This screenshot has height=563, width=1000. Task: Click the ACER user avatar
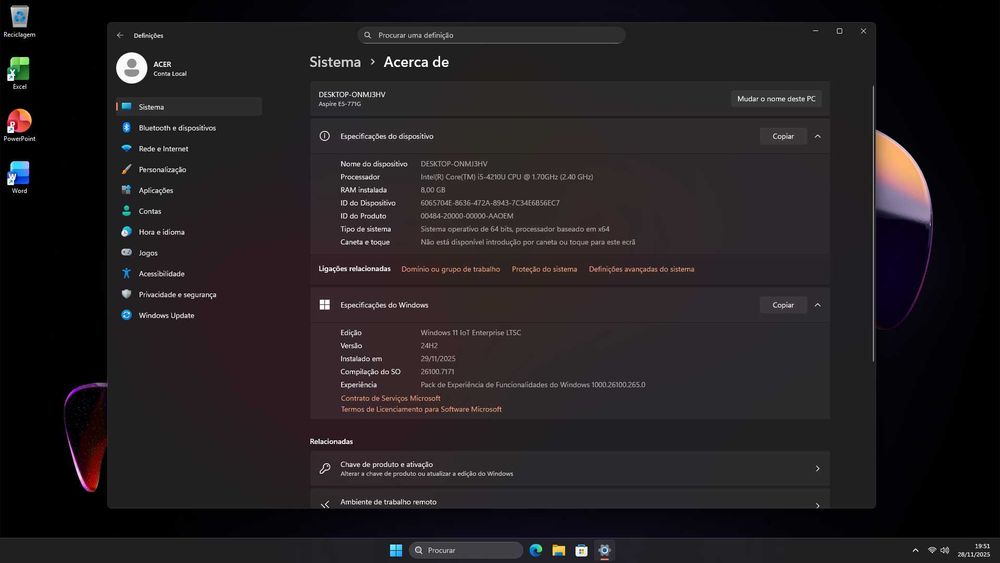(x=131, y=68)
